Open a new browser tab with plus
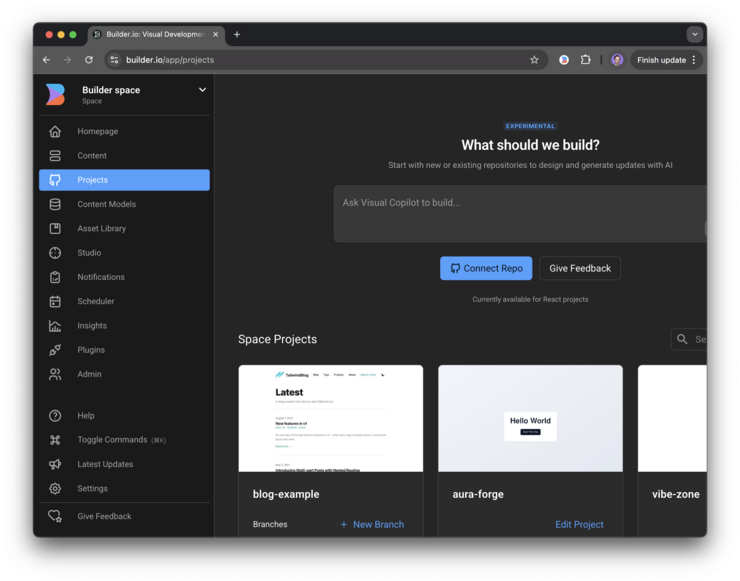The width and height of the screenshot is (740, 581). 237,34
